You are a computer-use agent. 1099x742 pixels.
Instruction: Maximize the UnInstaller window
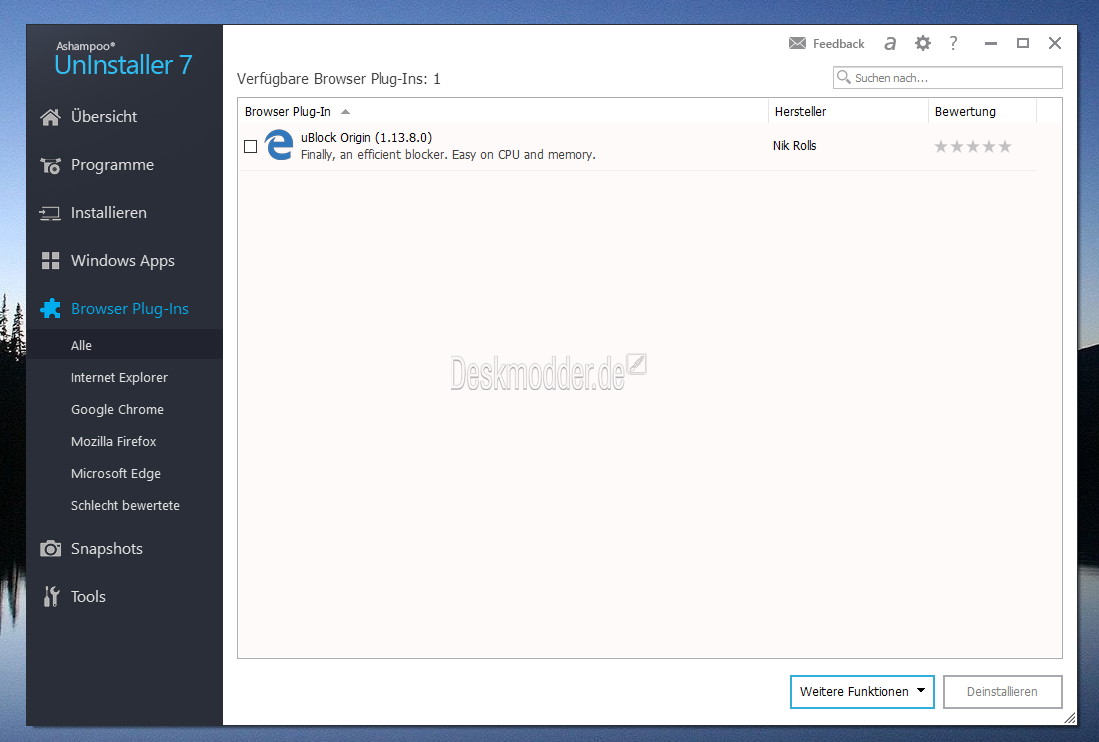pyautogui.click(x=1023, y=43)
